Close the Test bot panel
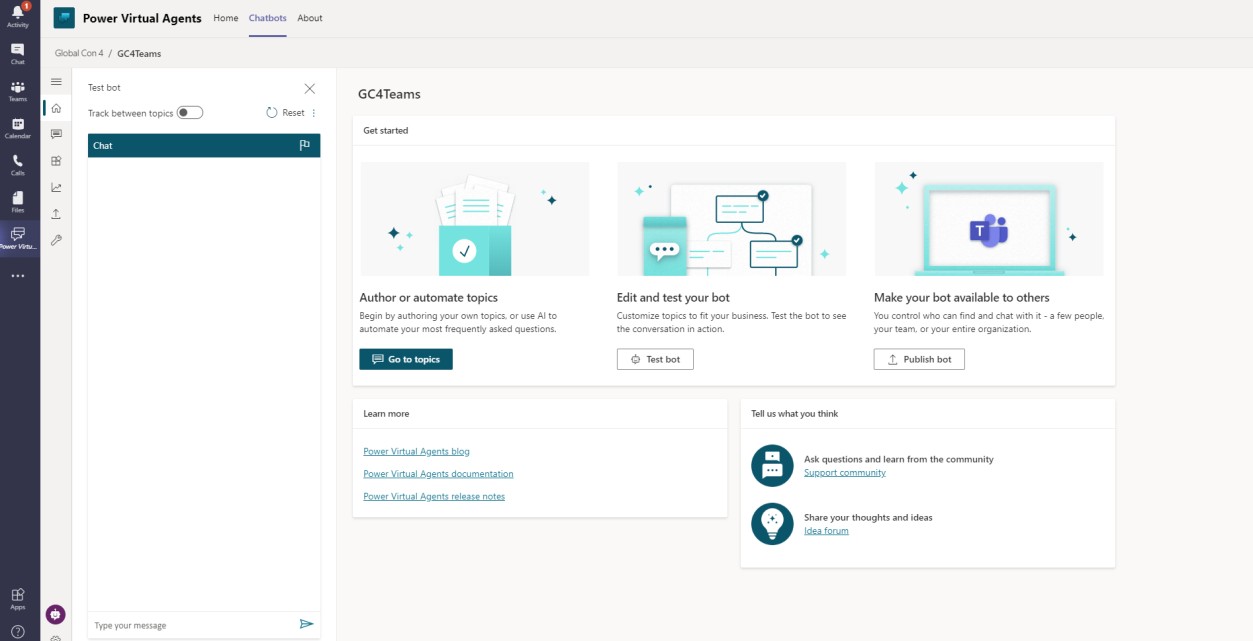 coord(310,88)
